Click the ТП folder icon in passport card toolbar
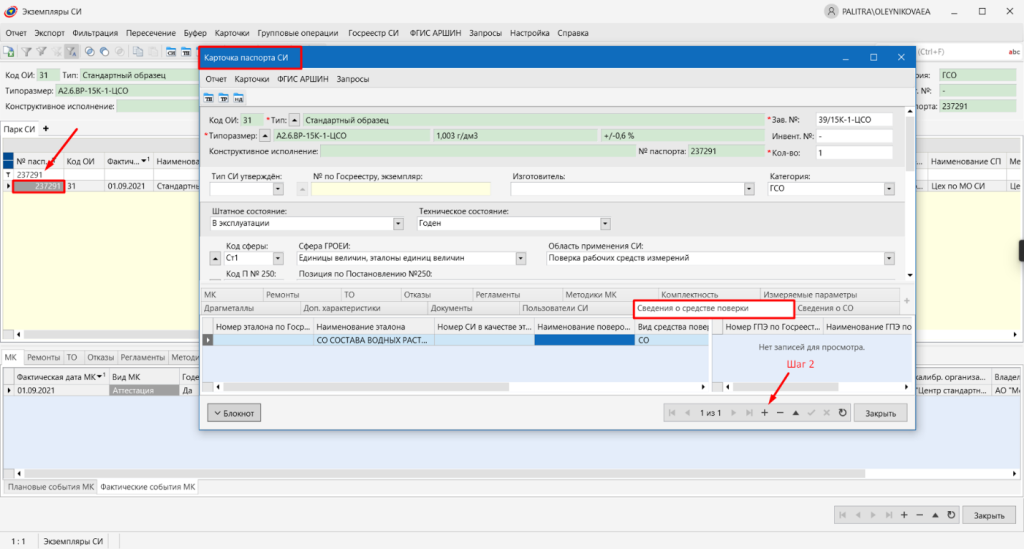Image resolution: width=1024 pixels, height=549 pixels. pyautogui.click(x=209, y=98)
